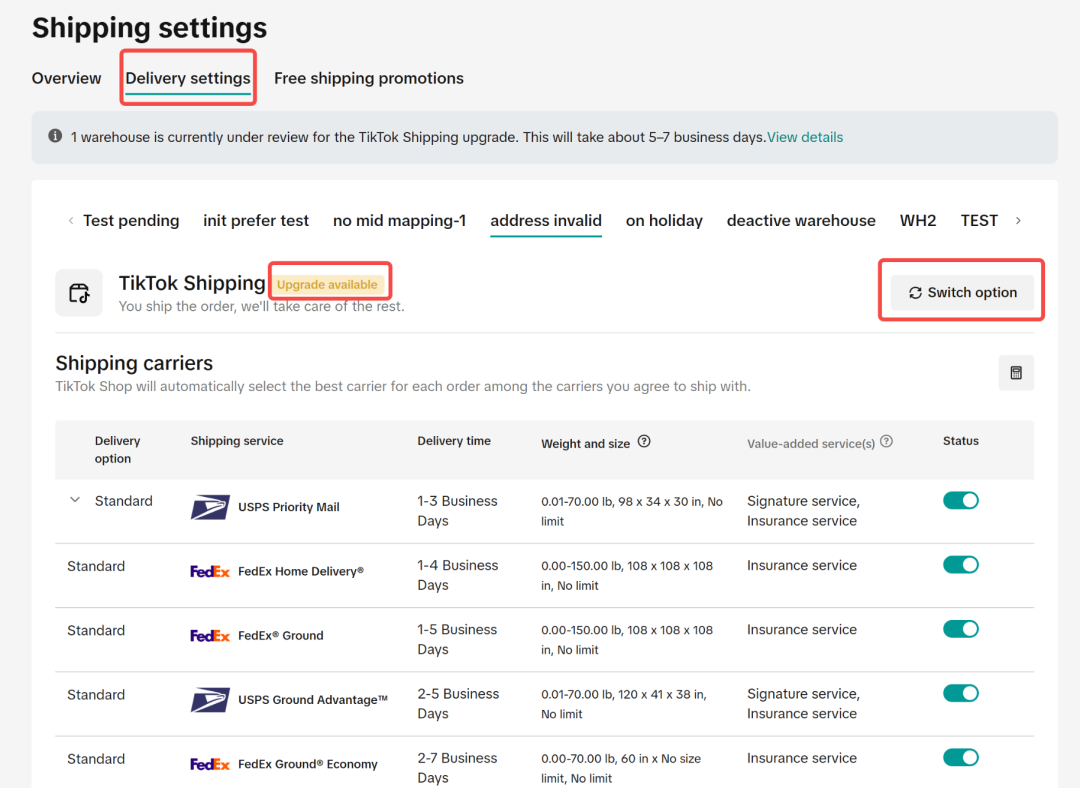Click the Shipping service column header
Image resolution: width=1080 pixels, height=788 pixels.
point(237,441)
